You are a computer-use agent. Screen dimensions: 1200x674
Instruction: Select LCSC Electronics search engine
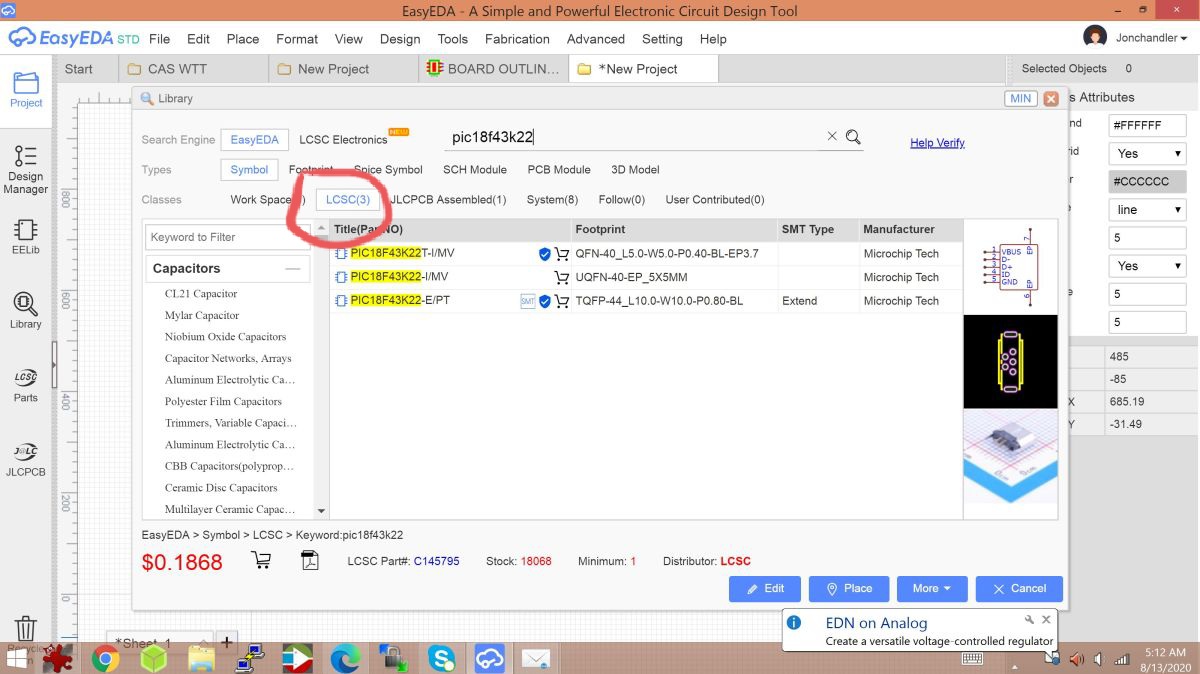coord(343,140)
